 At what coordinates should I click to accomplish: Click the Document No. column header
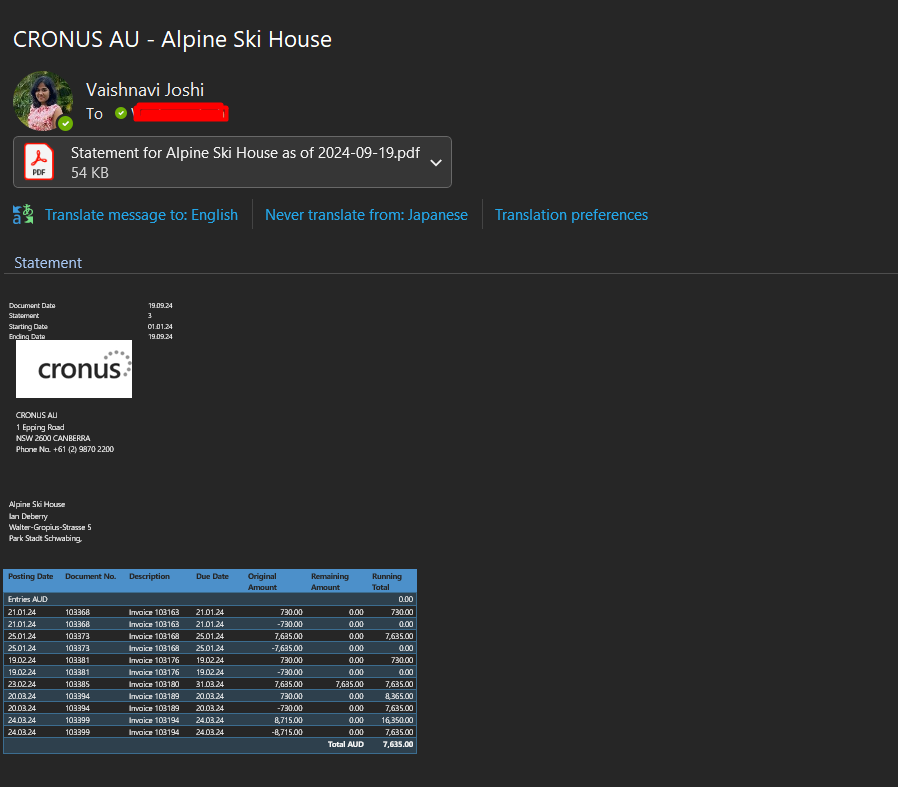click(90, 576)
